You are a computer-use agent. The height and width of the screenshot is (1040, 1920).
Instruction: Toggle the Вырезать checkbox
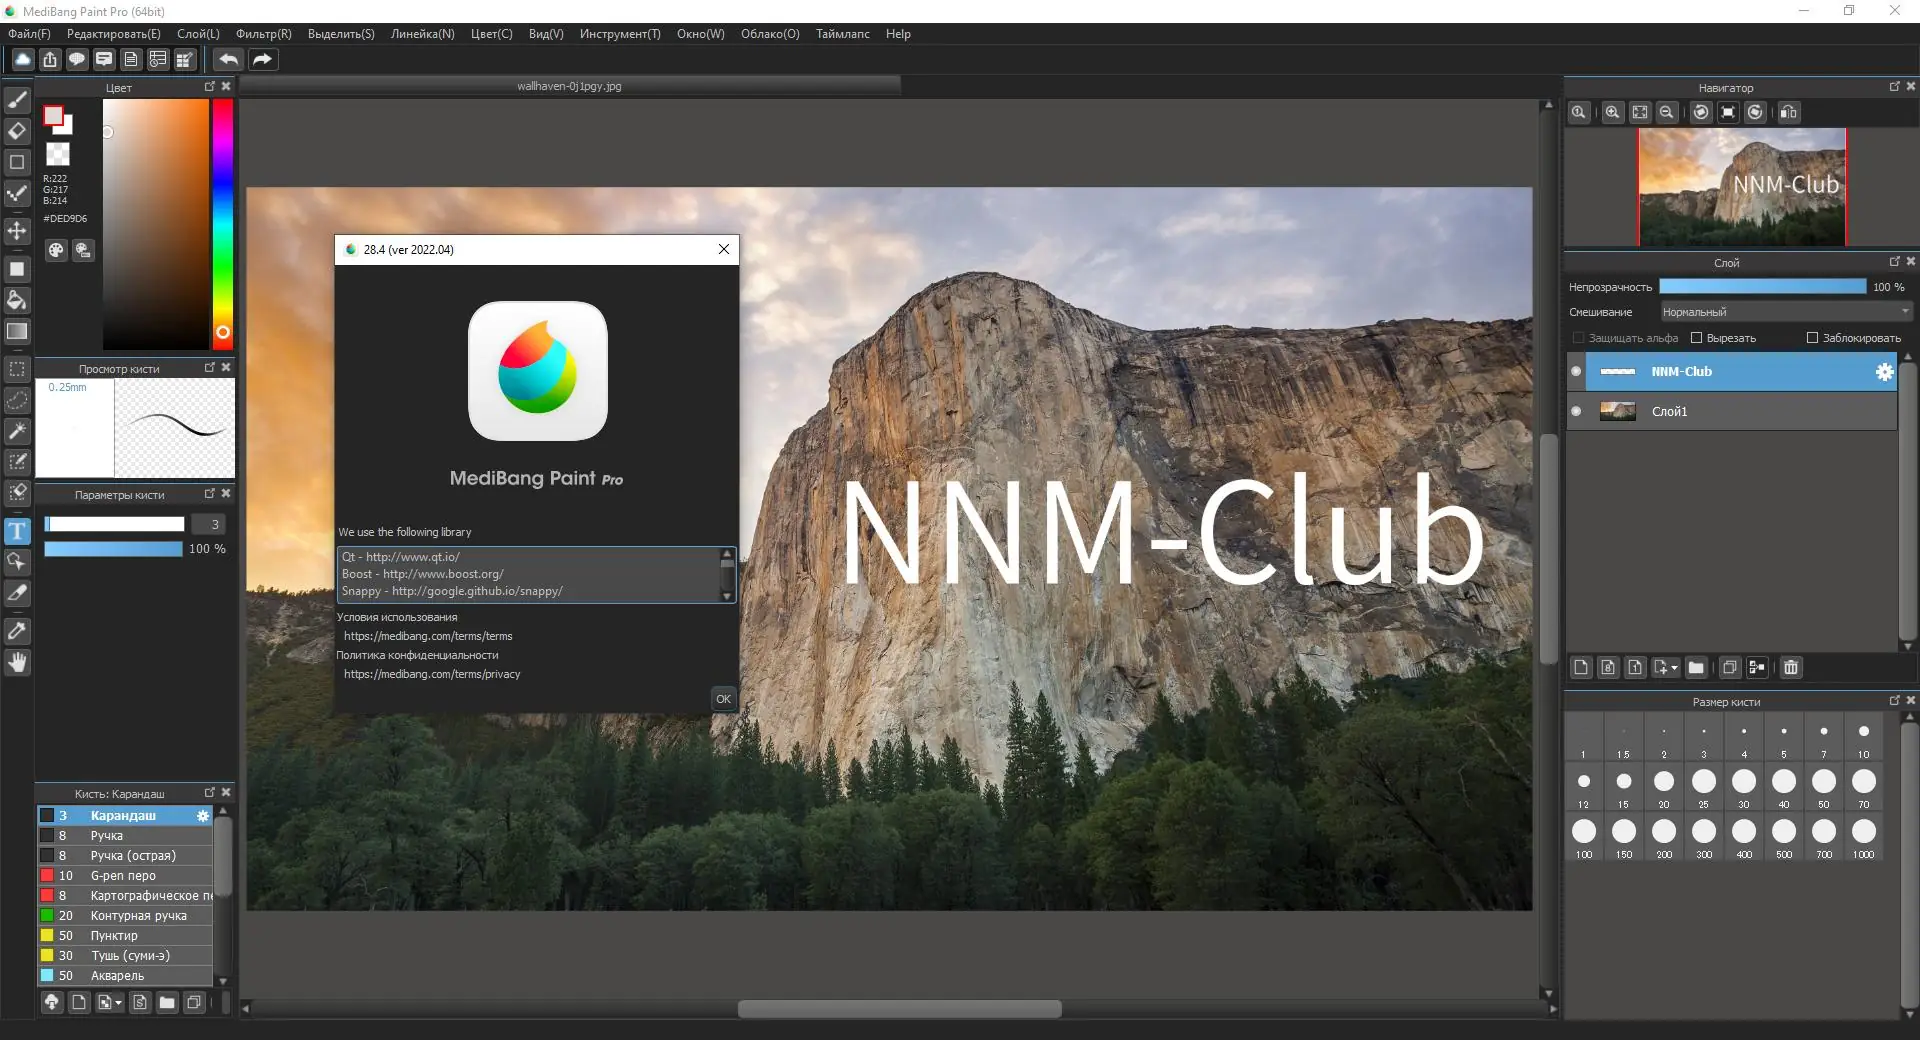click(x=1696, y=338)
